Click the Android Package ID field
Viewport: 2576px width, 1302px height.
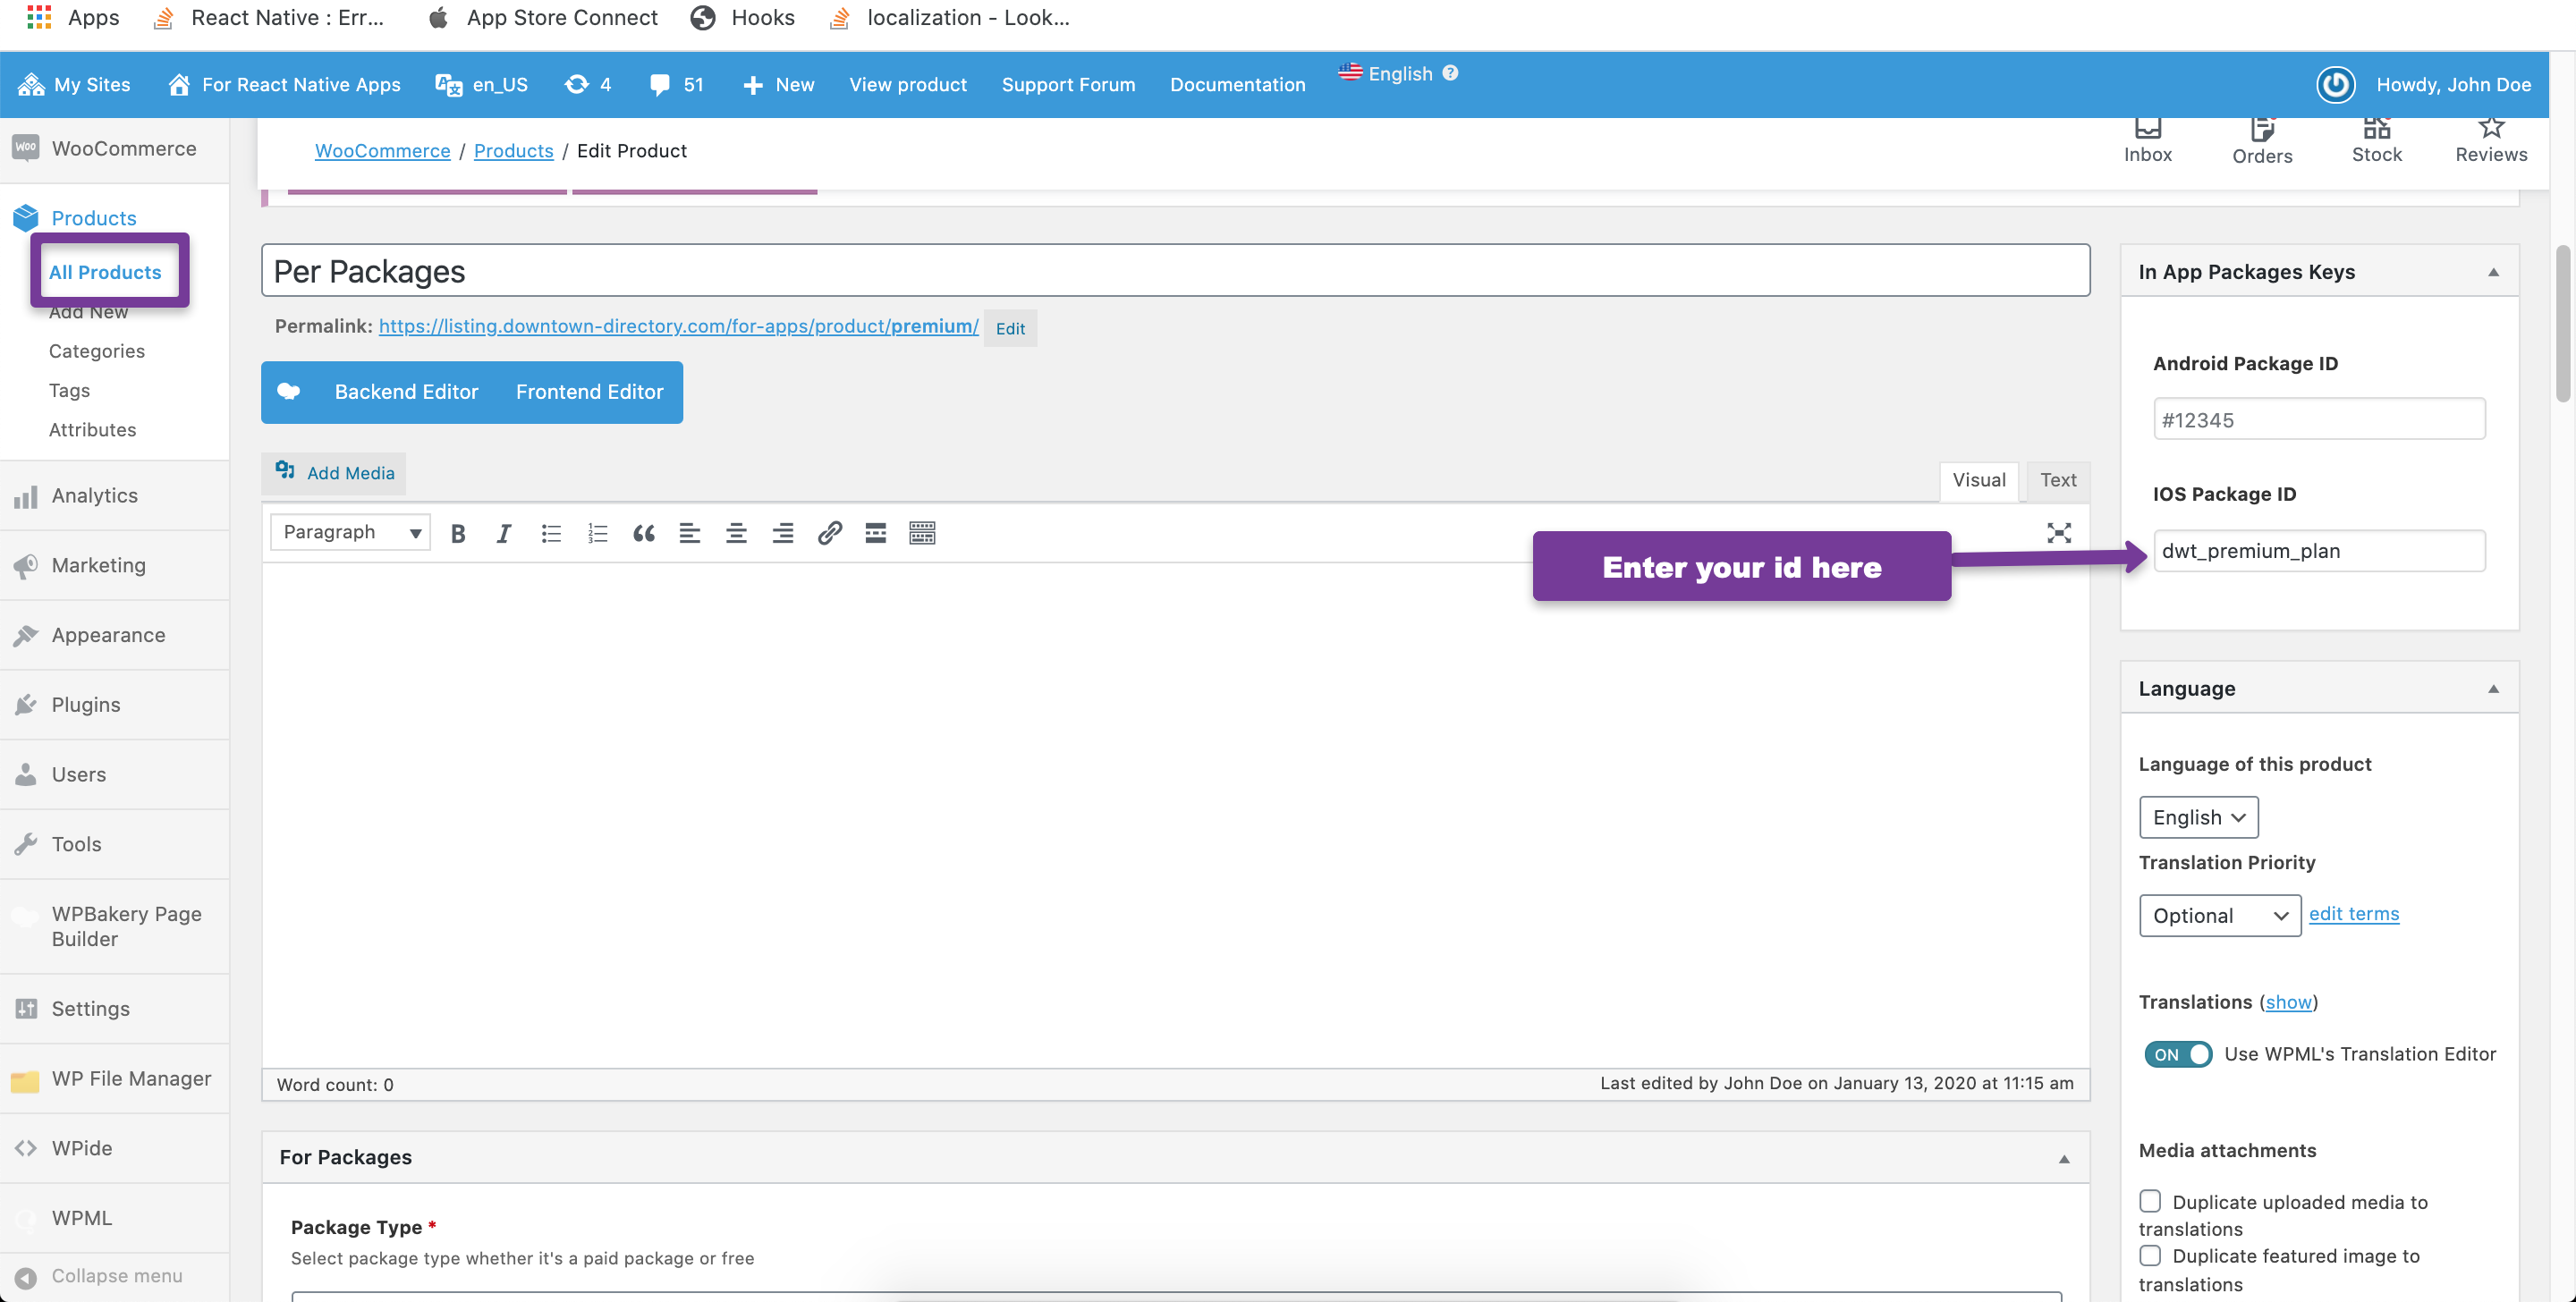[2319, 419]
